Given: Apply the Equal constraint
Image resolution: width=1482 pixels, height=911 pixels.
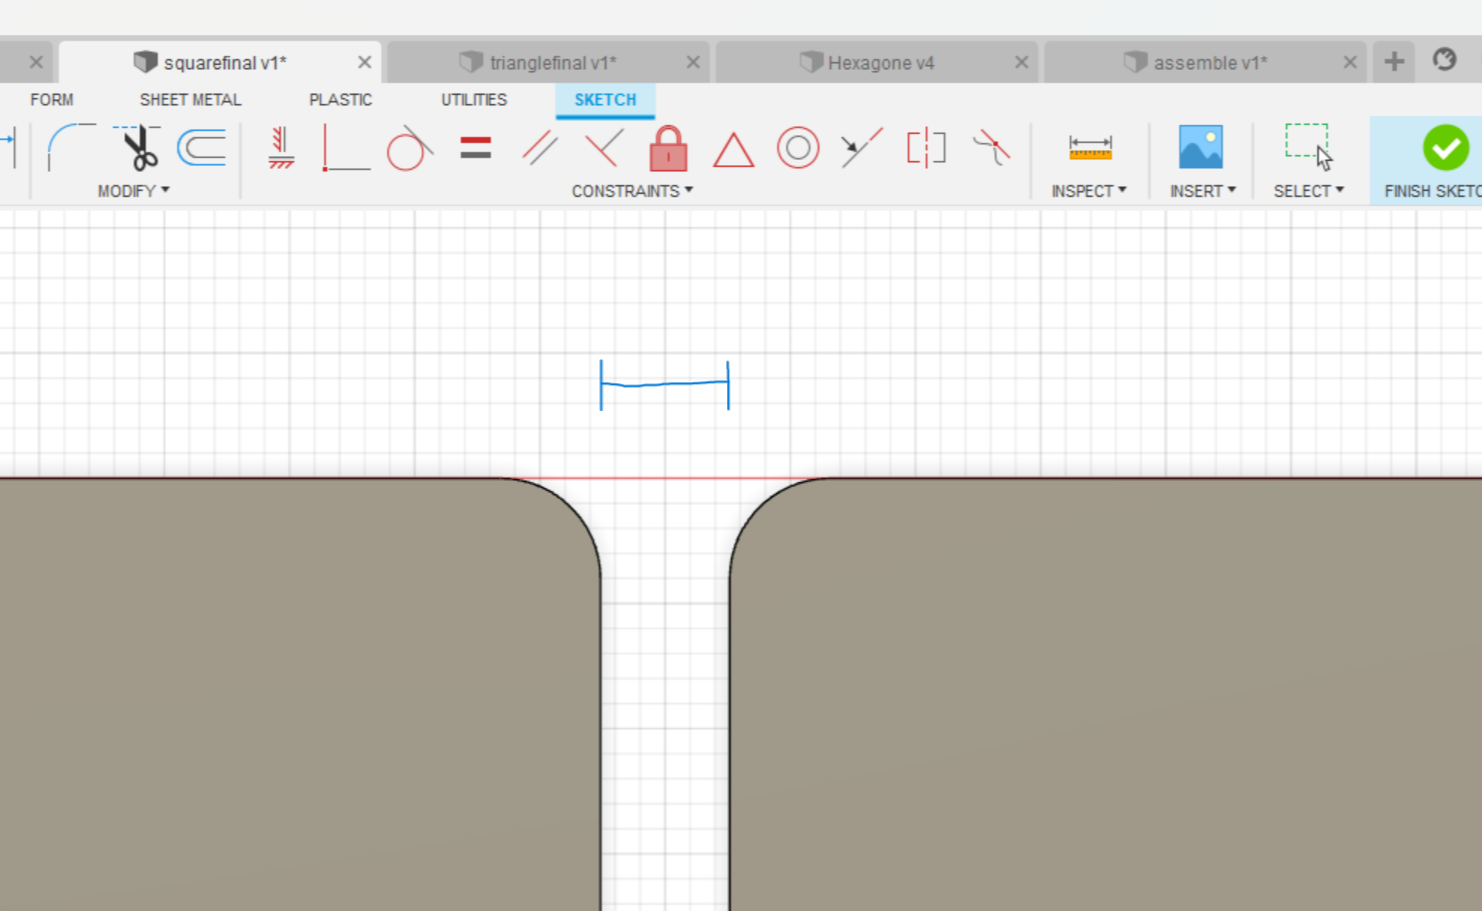Looking at the screenshot, I should tap(475, 148).
